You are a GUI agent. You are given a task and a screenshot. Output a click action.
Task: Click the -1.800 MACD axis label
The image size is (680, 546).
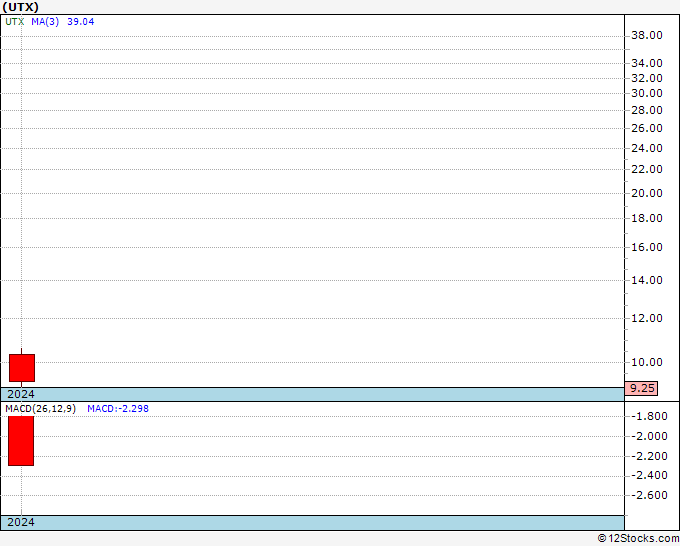tap(649, 416)
